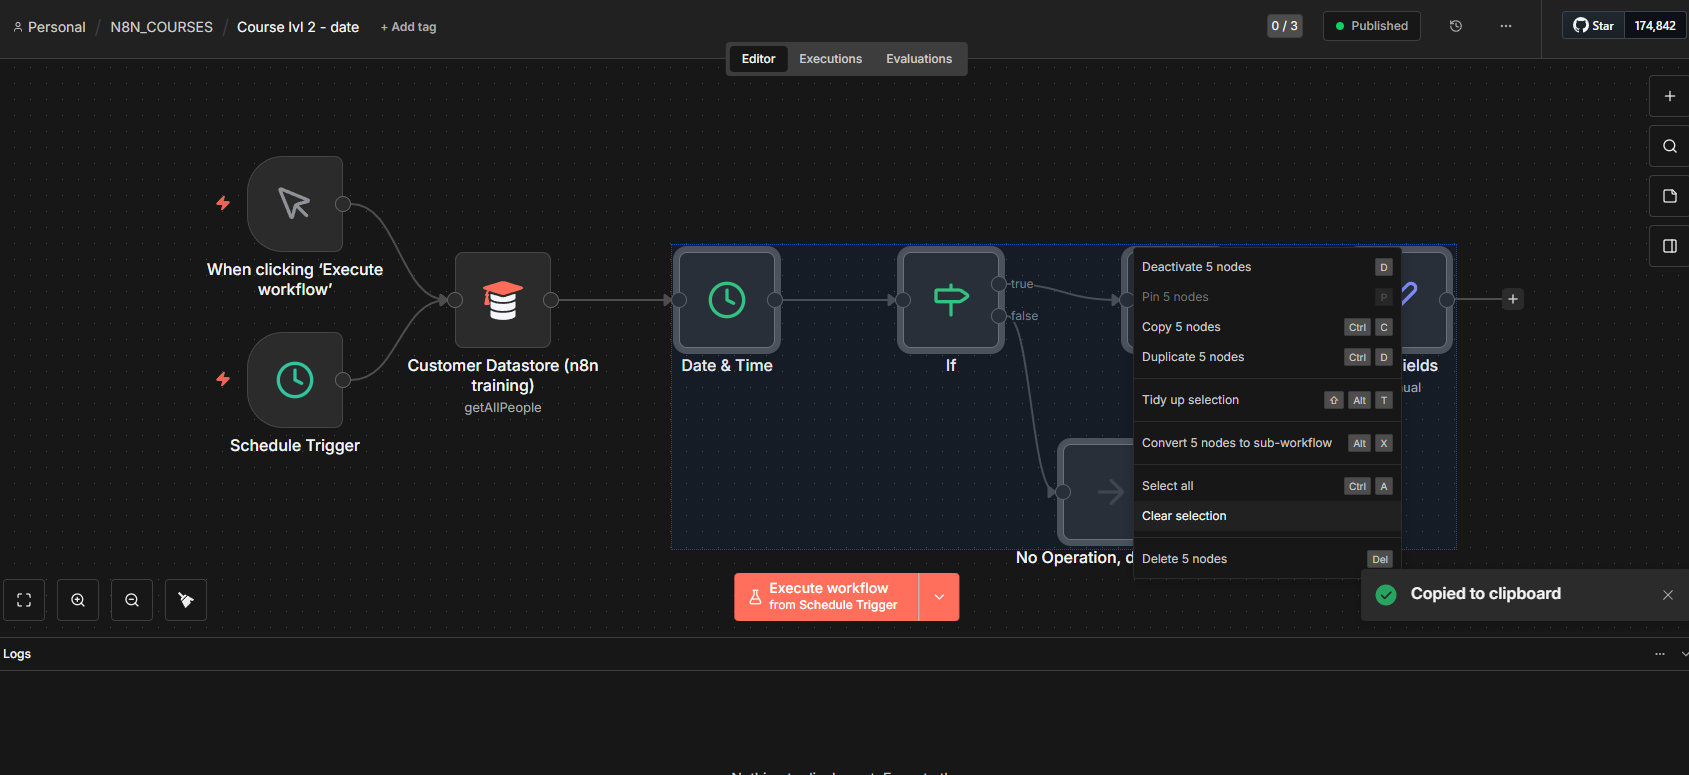This screenshot has height=775, width=1689.
Task: Choose Duplicate 5 nodes from context menu
Action: [1193, 357]
